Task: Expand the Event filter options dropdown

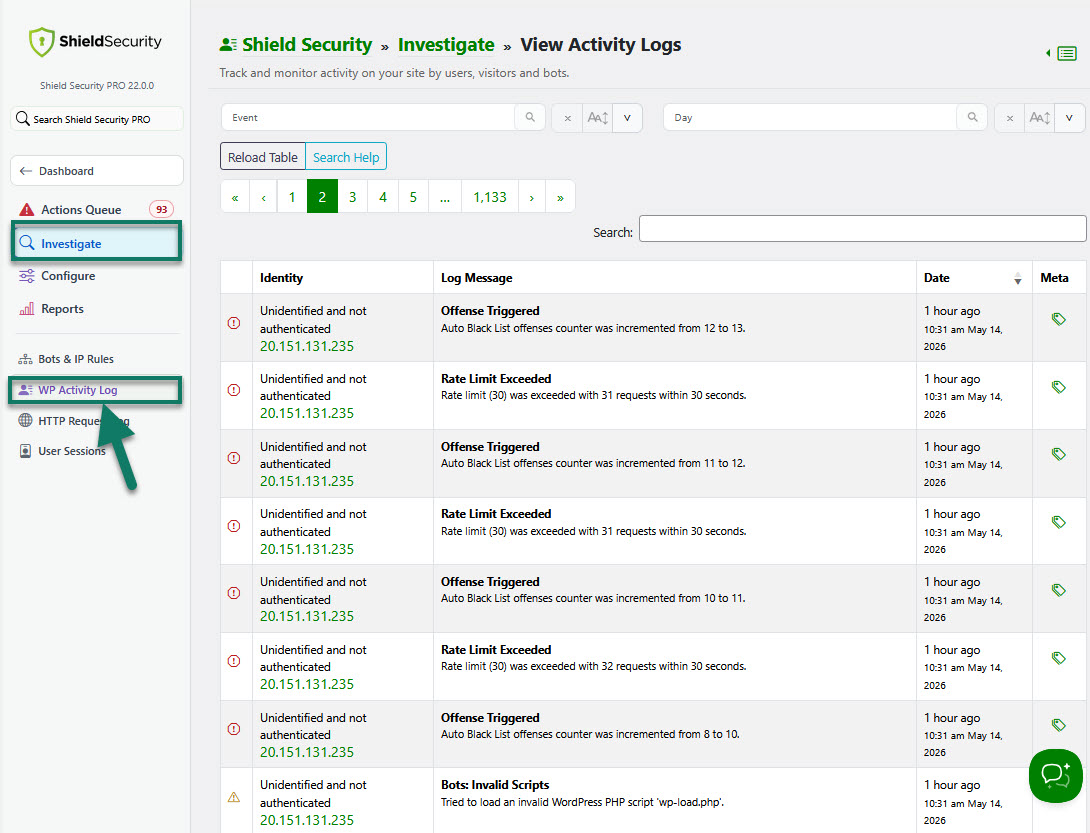Action: [627, 118]
